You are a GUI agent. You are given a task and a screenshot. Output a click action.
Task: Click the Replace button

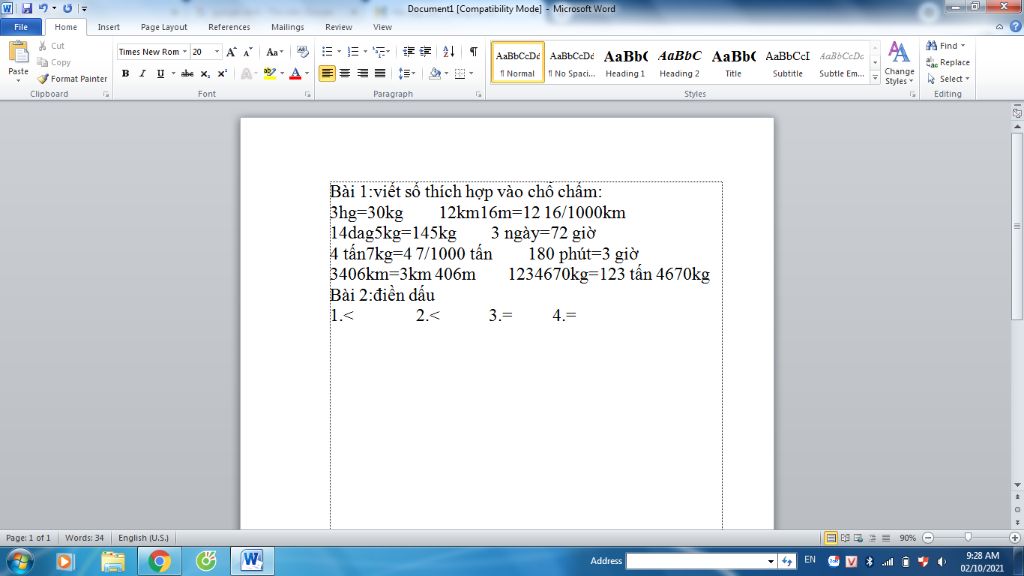(x=948, y=62)
